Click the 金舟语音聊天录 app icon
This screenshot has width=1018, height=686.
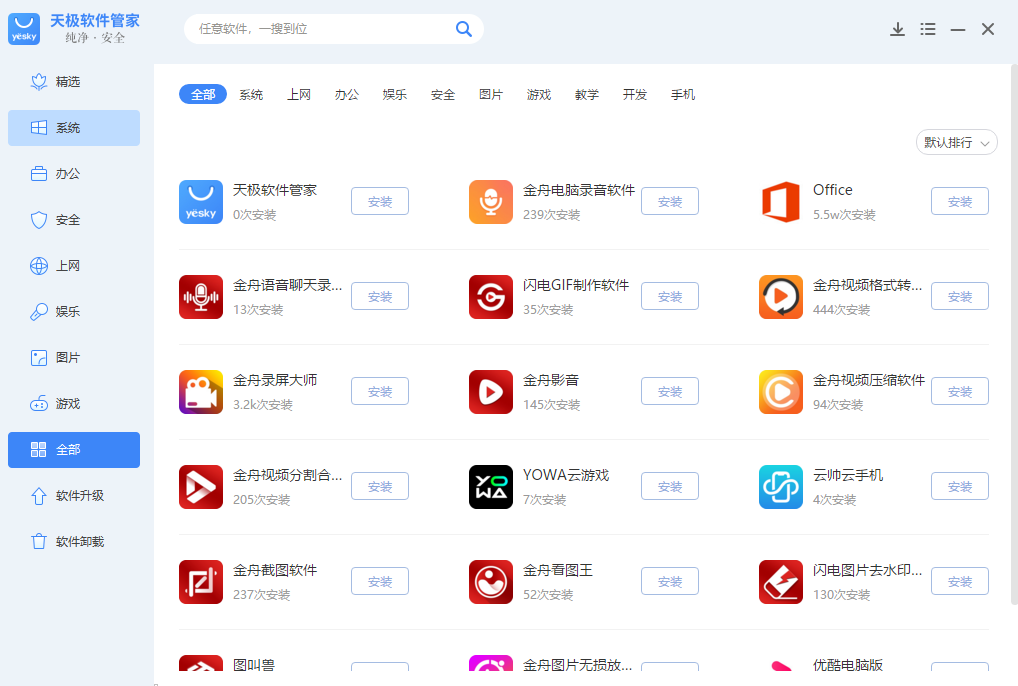(x=201, y=297)
